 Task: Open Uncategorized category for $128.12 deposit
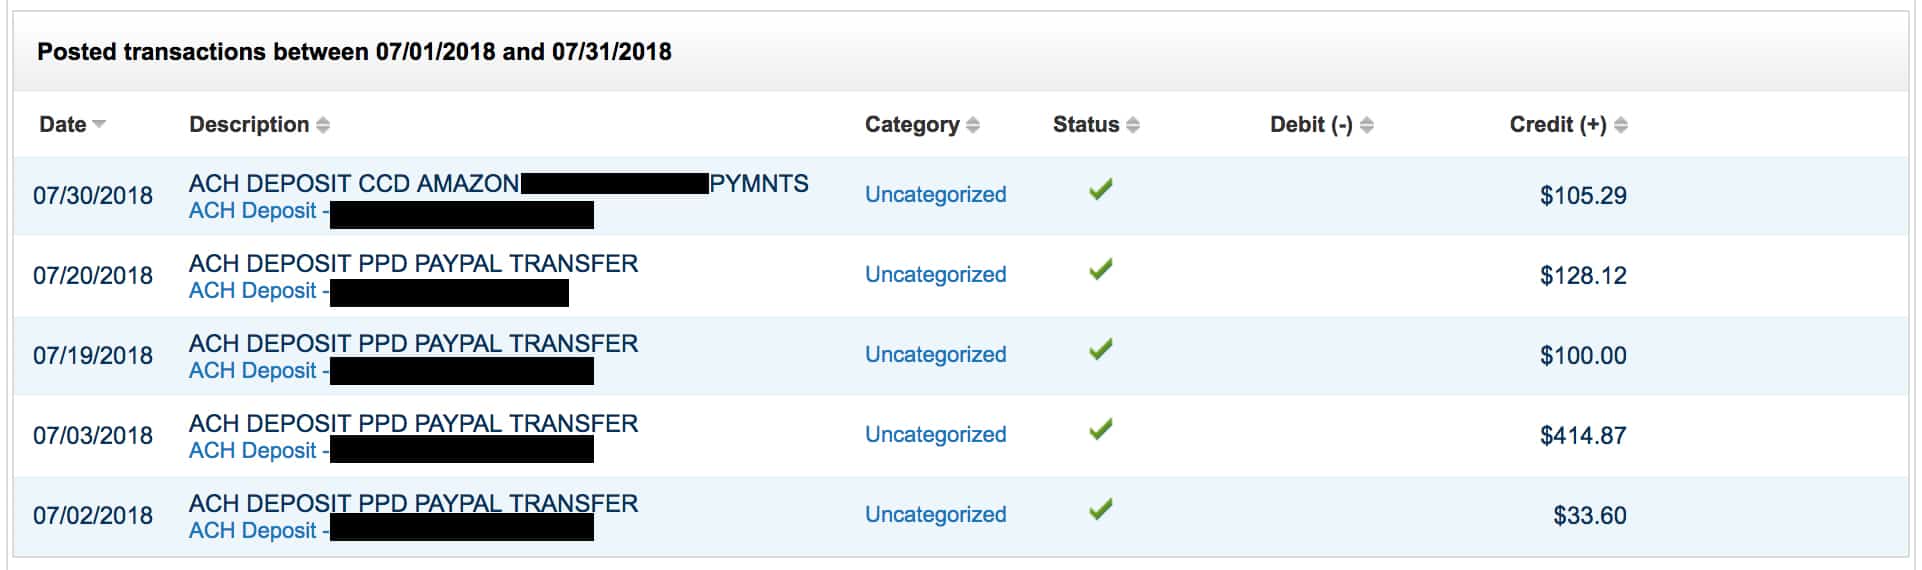tap(935, 275)
